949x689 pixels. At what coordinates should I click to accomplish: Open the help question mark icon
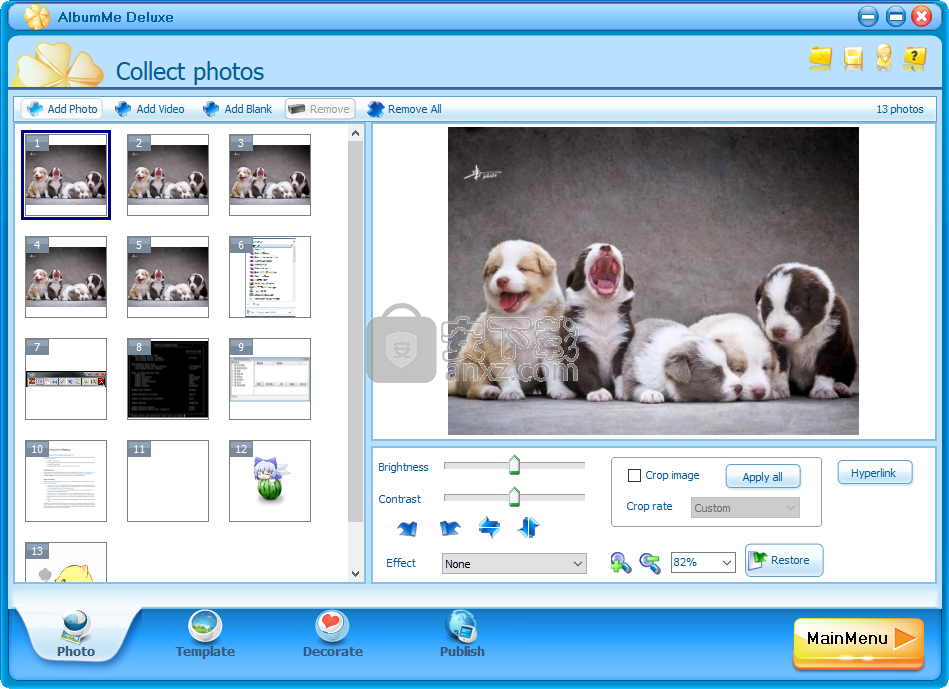pyautogui.click(x=914, y=58)
